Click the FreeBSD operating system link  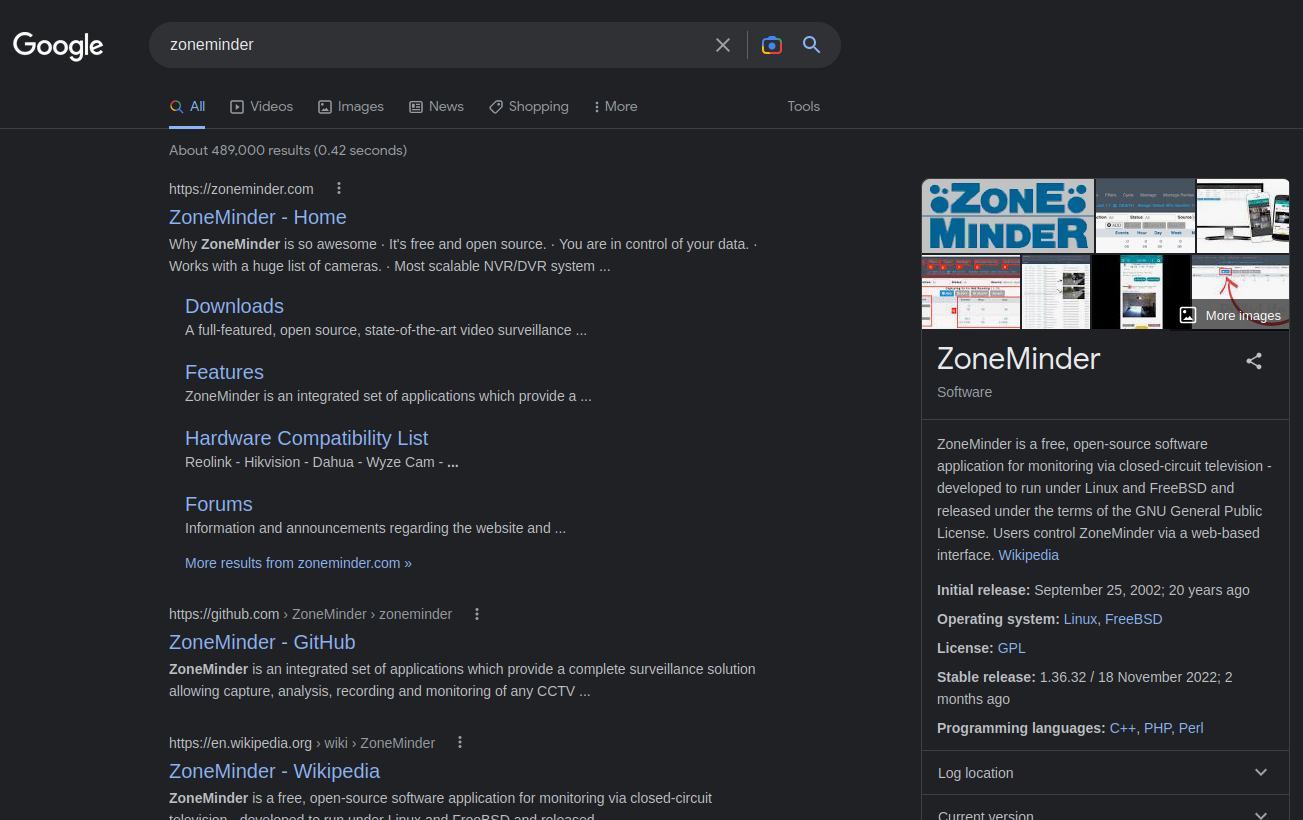[x=1134, y=619]
